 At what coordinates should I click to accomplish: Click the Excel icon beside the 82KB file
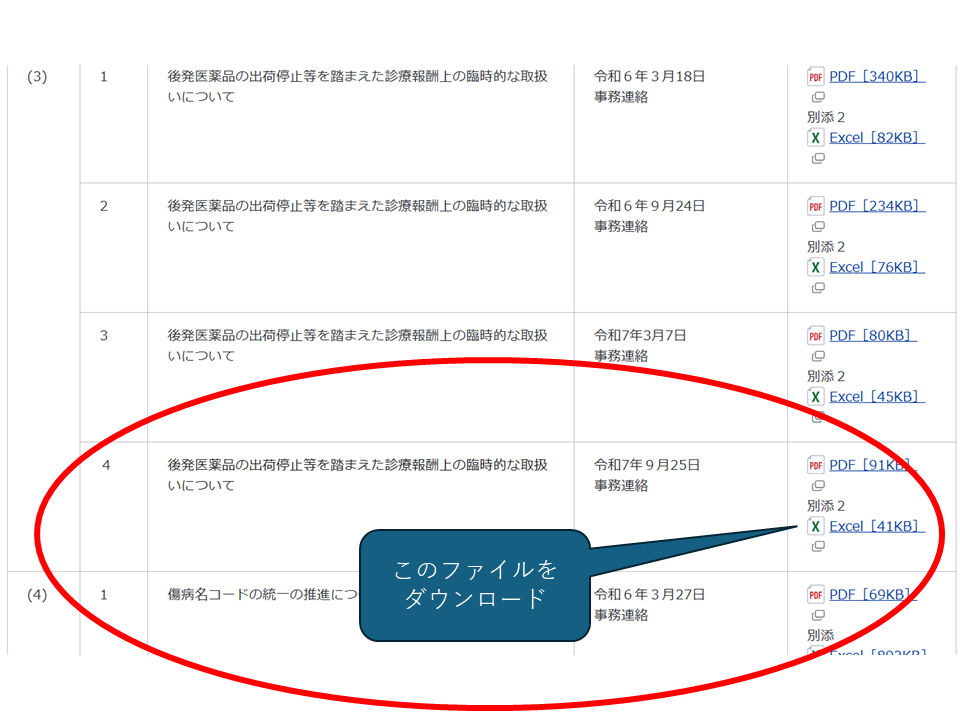pos(815,138)
